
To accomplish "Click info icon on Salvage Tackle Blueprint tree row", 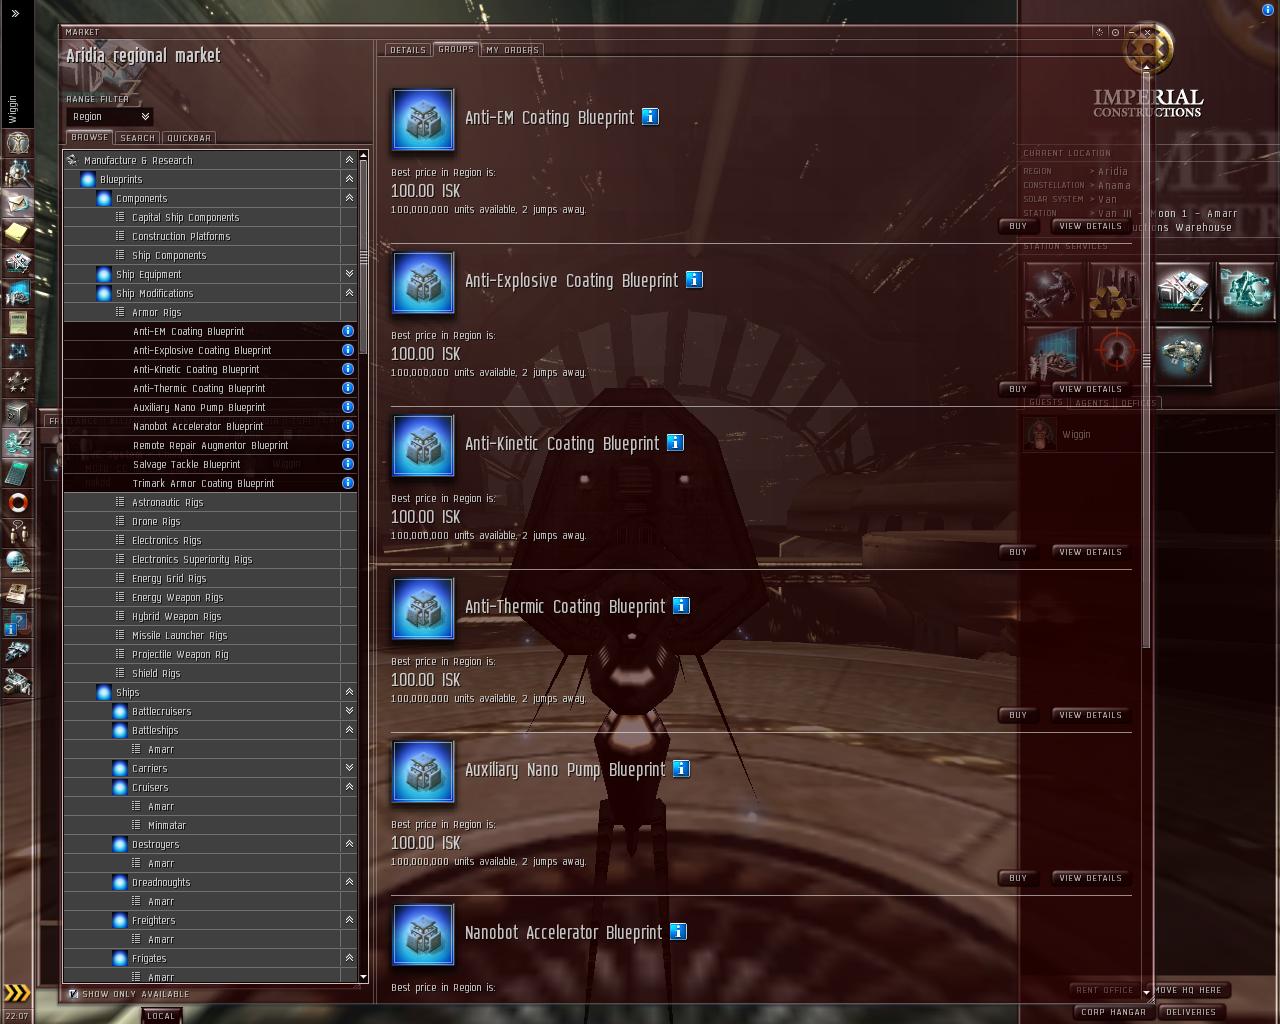I will [x=348, y=464].
